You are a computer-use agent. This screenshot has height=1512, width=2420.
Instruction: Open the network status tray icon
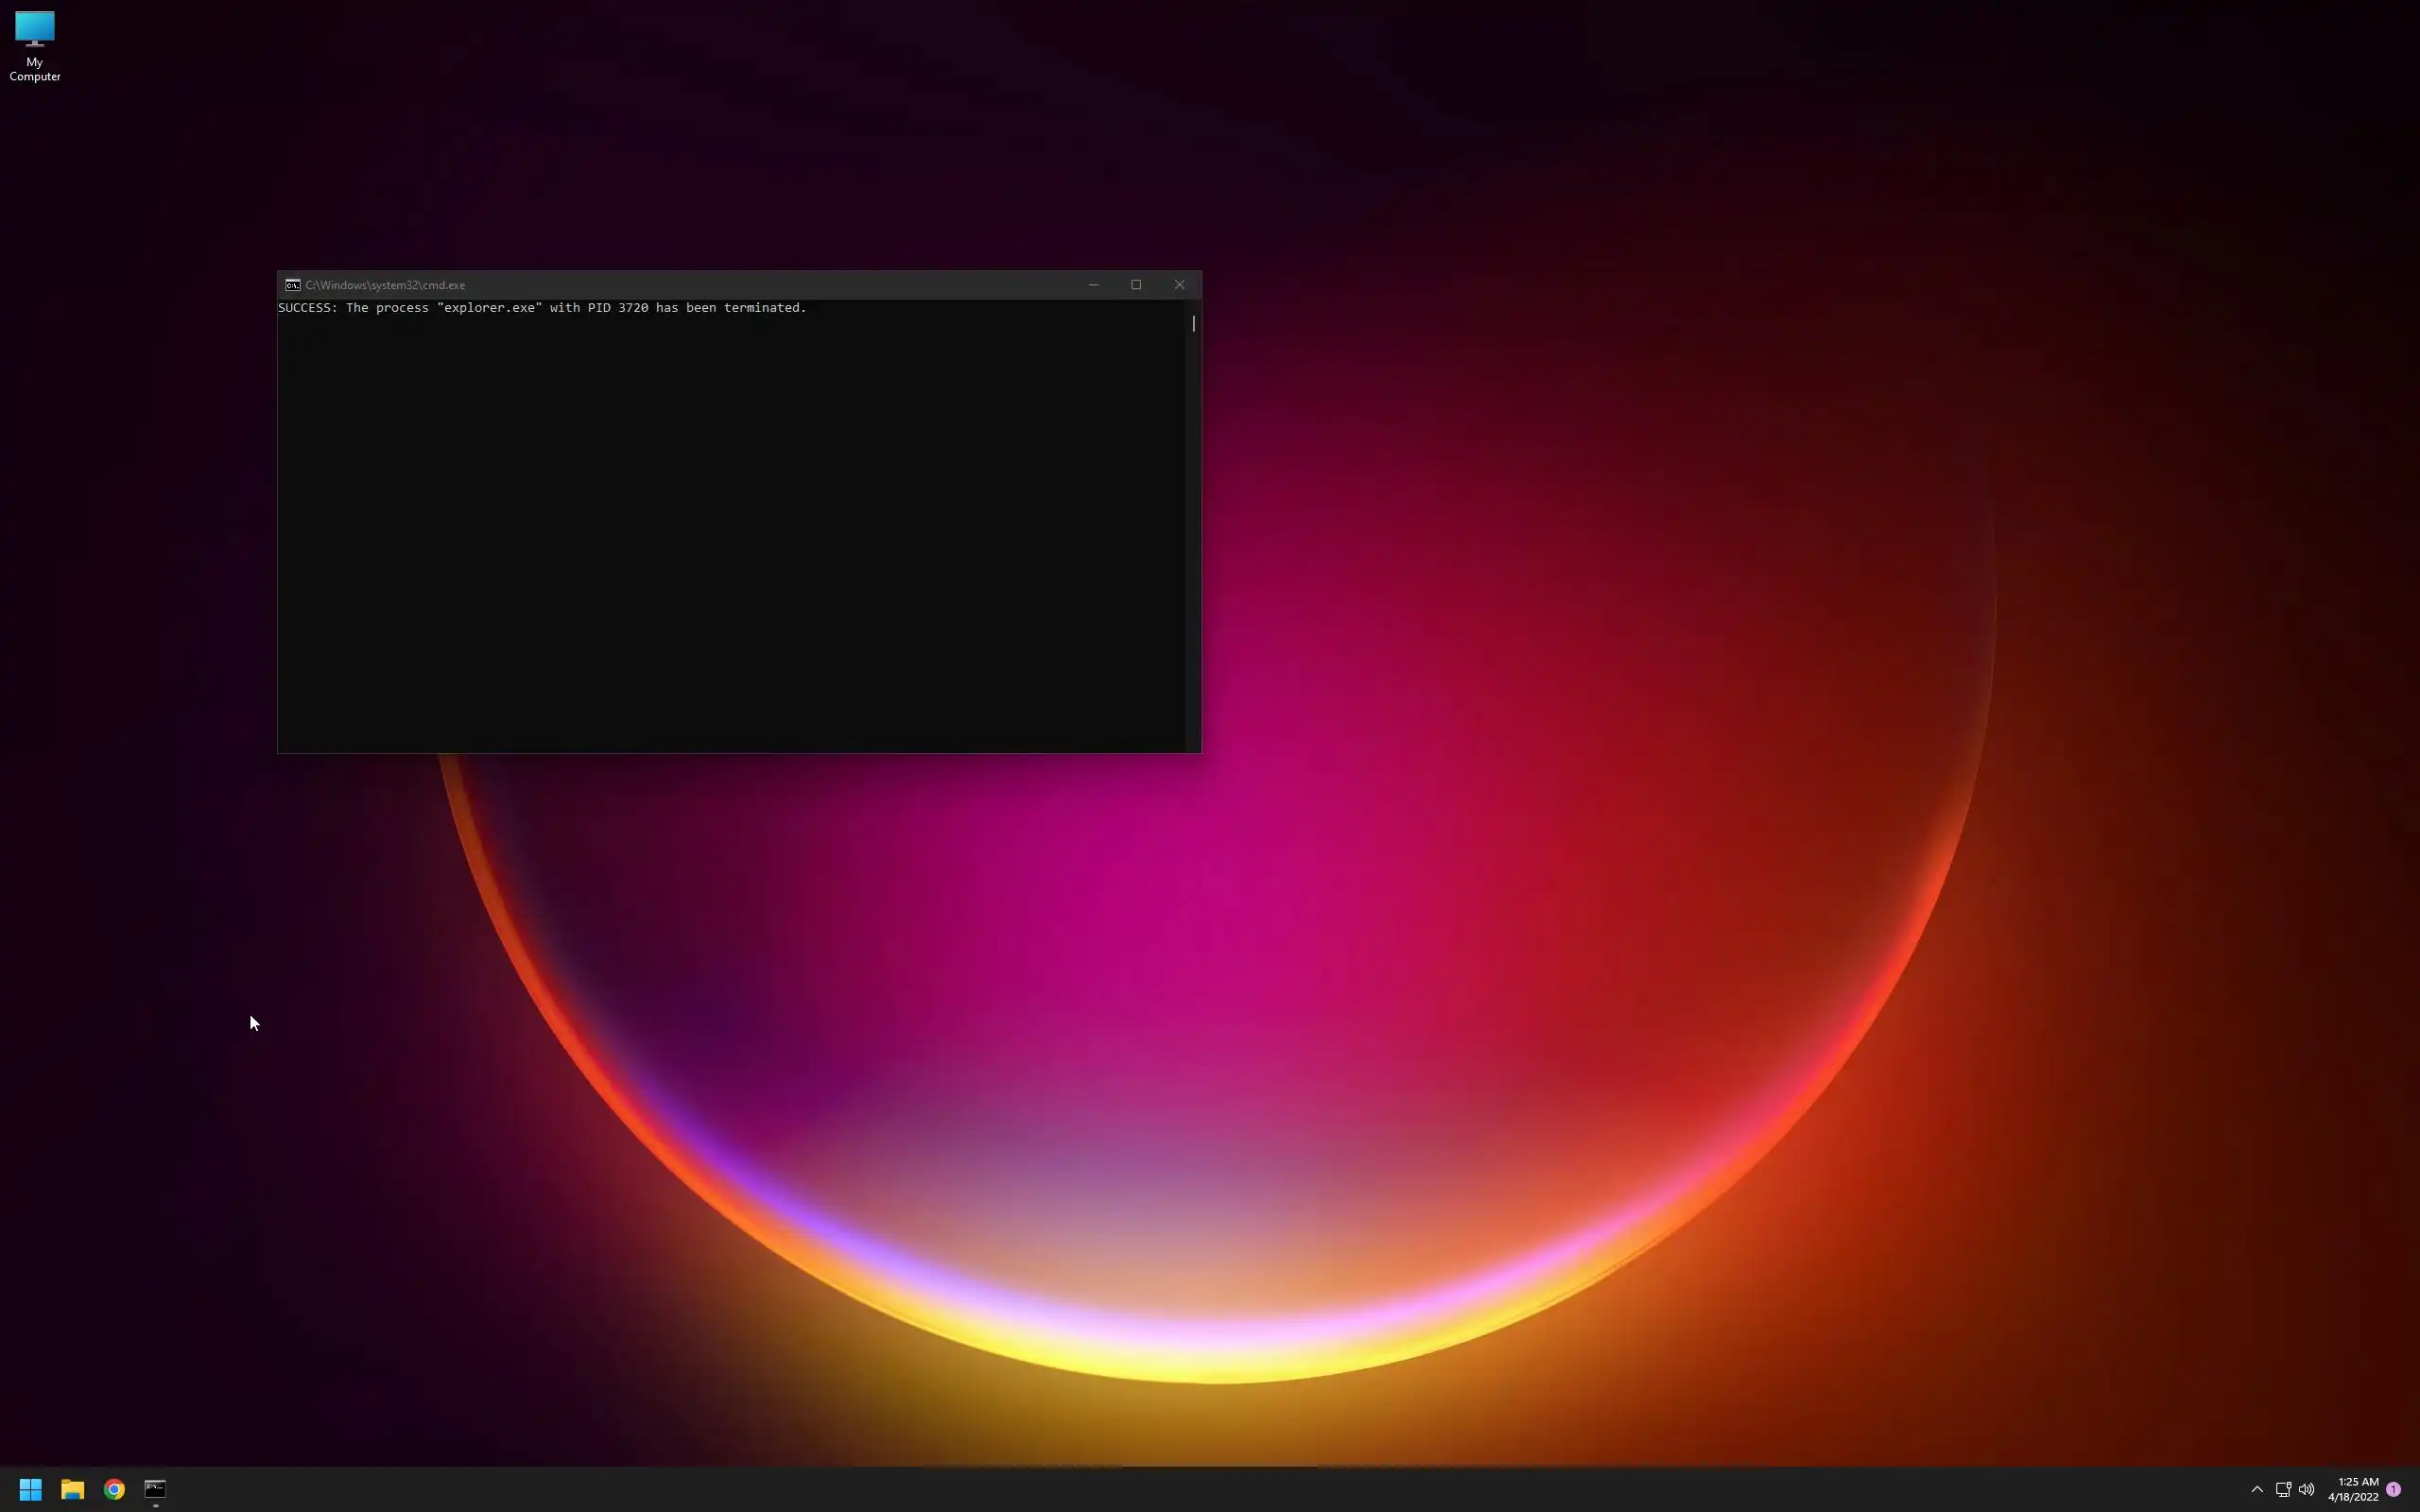(x=2283, y=1489)
